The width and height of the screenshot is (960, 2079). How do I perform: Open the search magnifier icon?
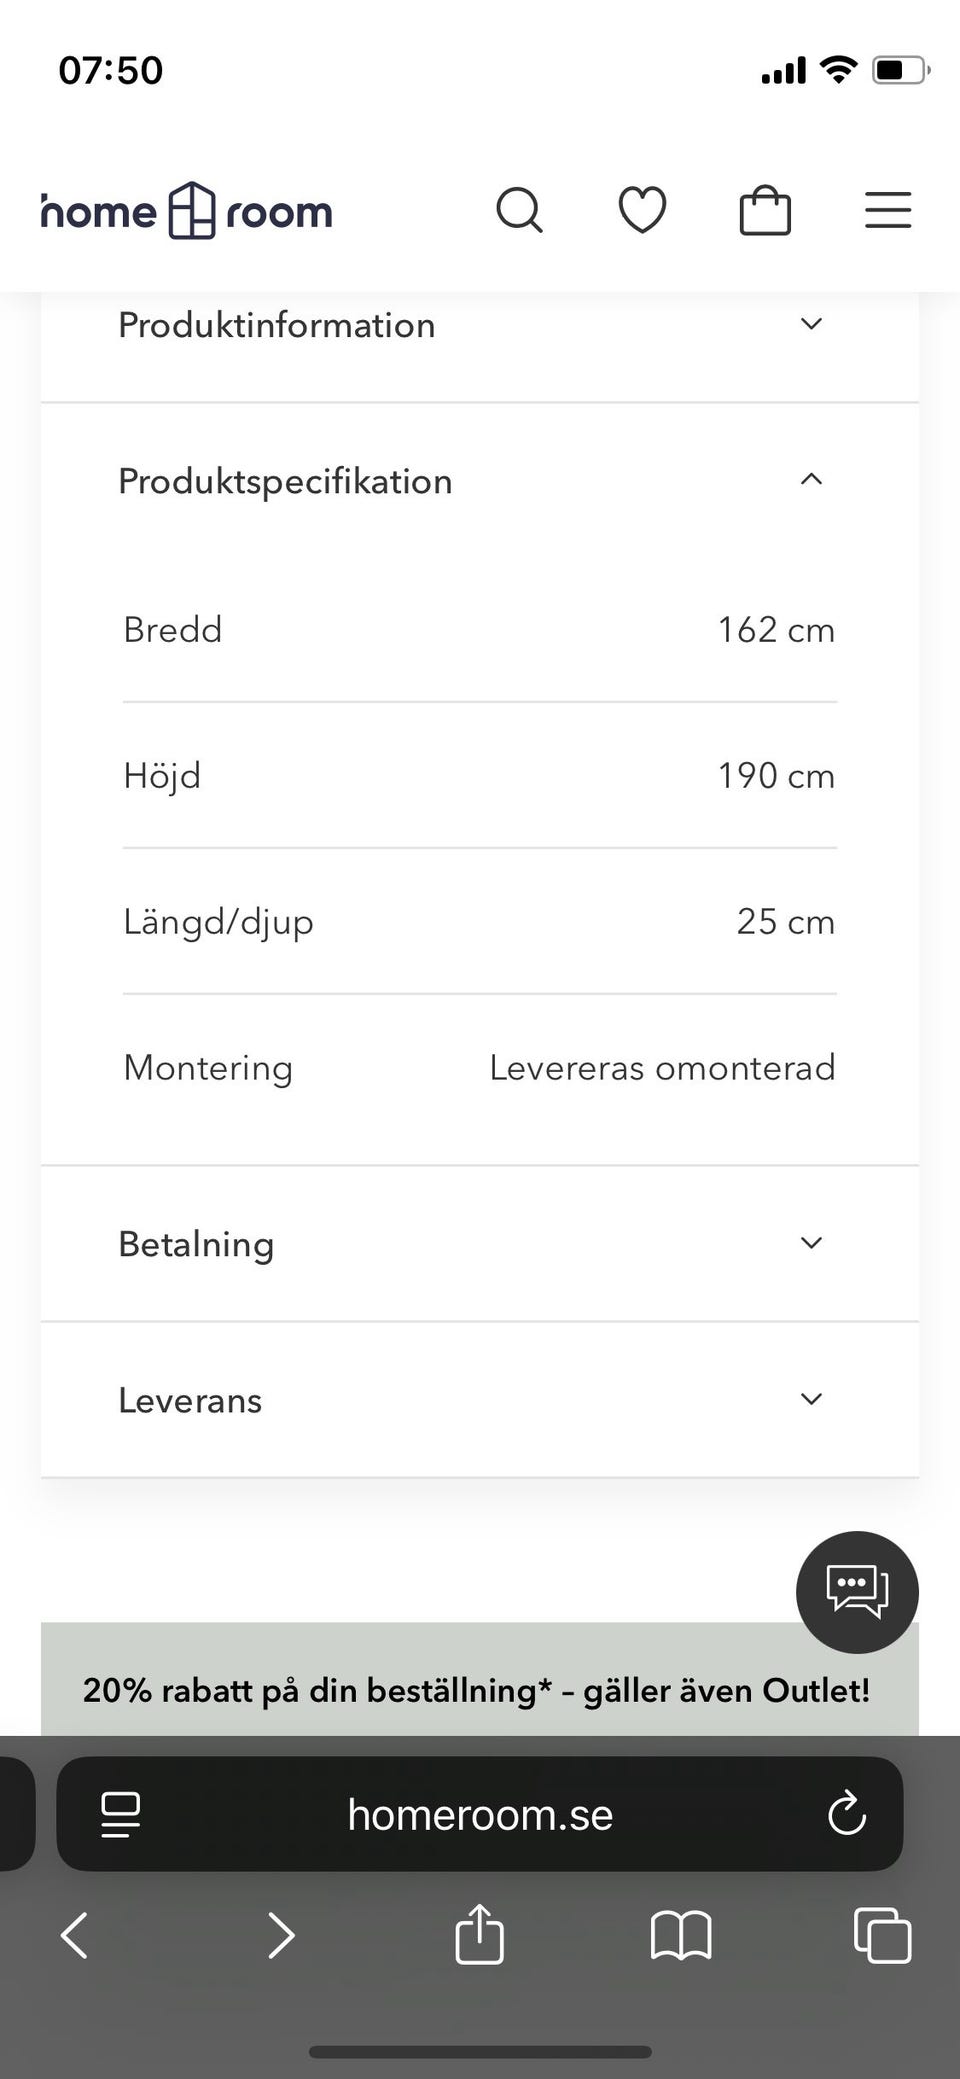519,211
